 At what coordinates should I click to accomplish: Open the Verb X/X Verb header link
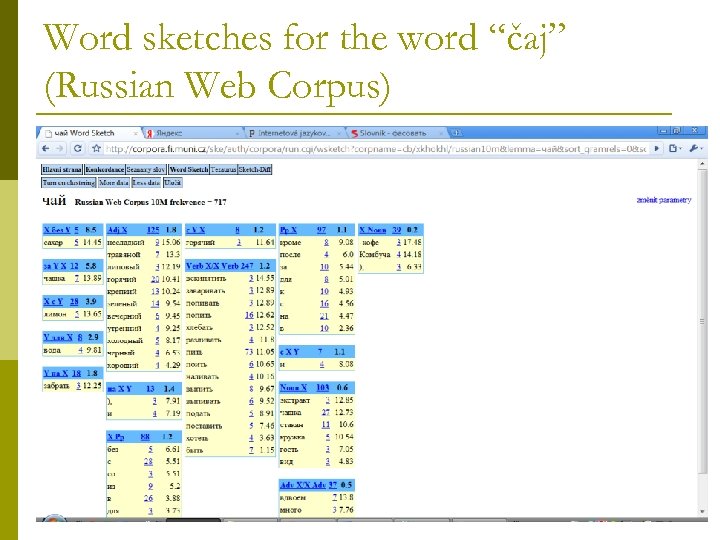[213, 266]
